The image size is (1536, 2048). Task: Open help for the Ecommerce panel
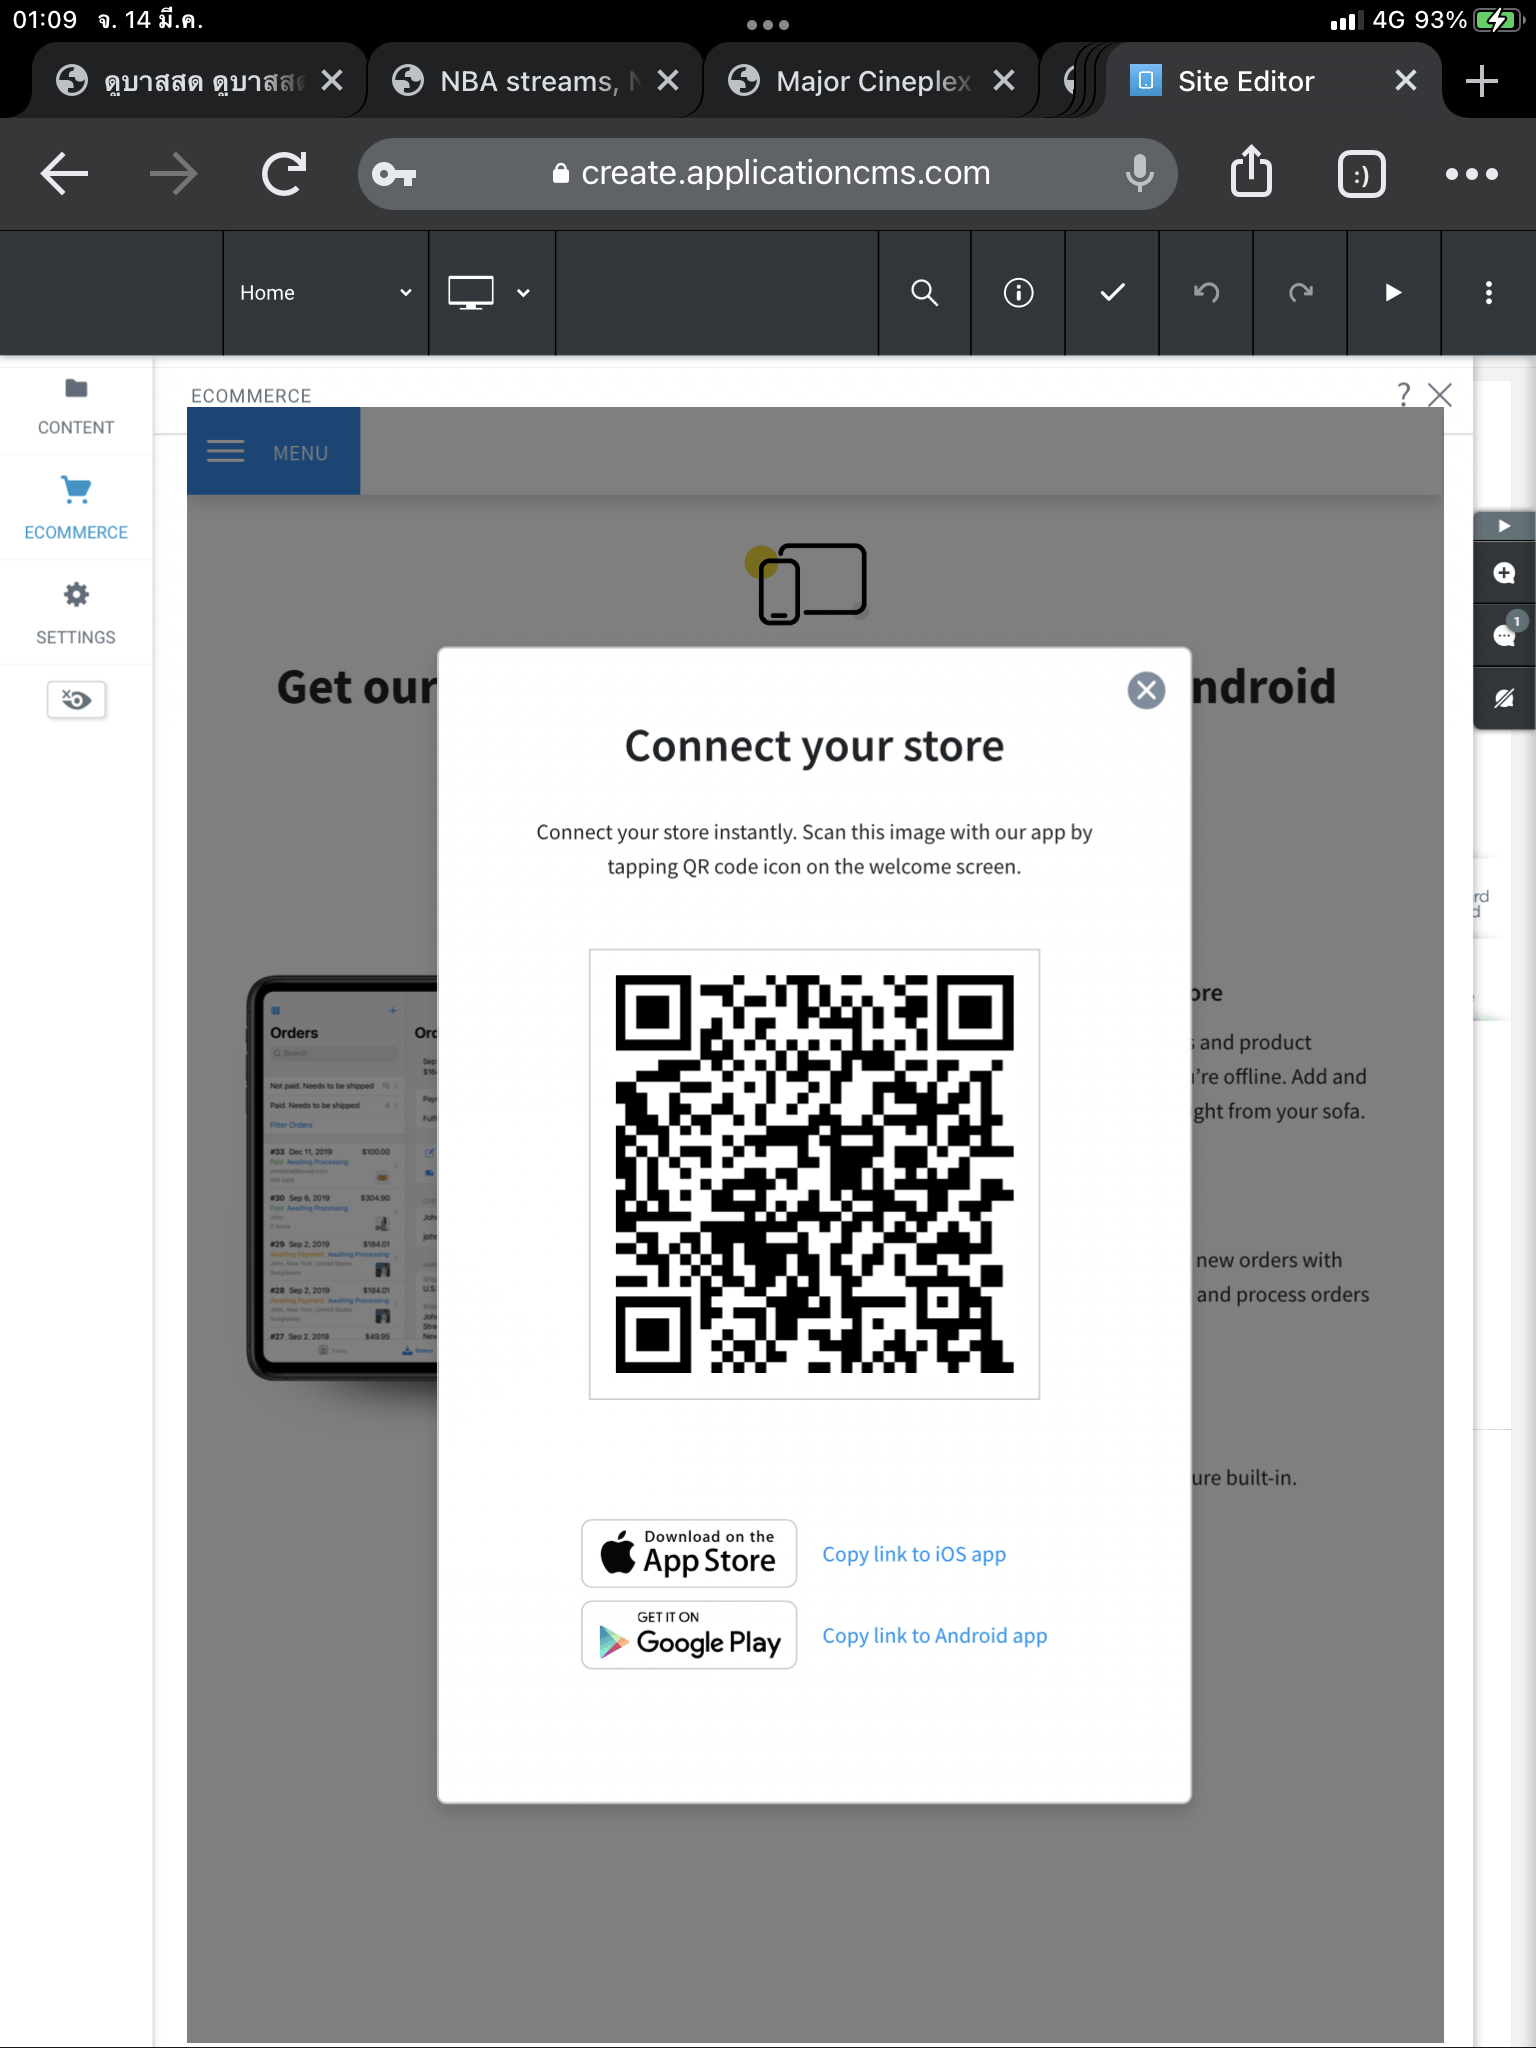1404,395
